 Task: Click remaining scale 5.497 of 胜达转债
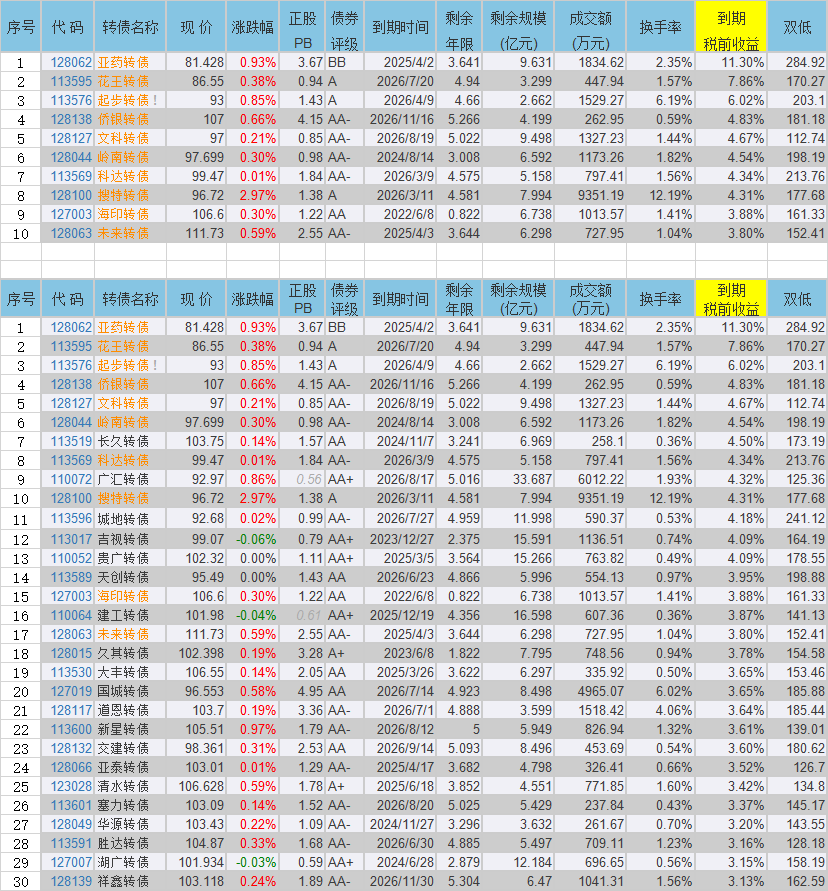(x=535, y=844)
